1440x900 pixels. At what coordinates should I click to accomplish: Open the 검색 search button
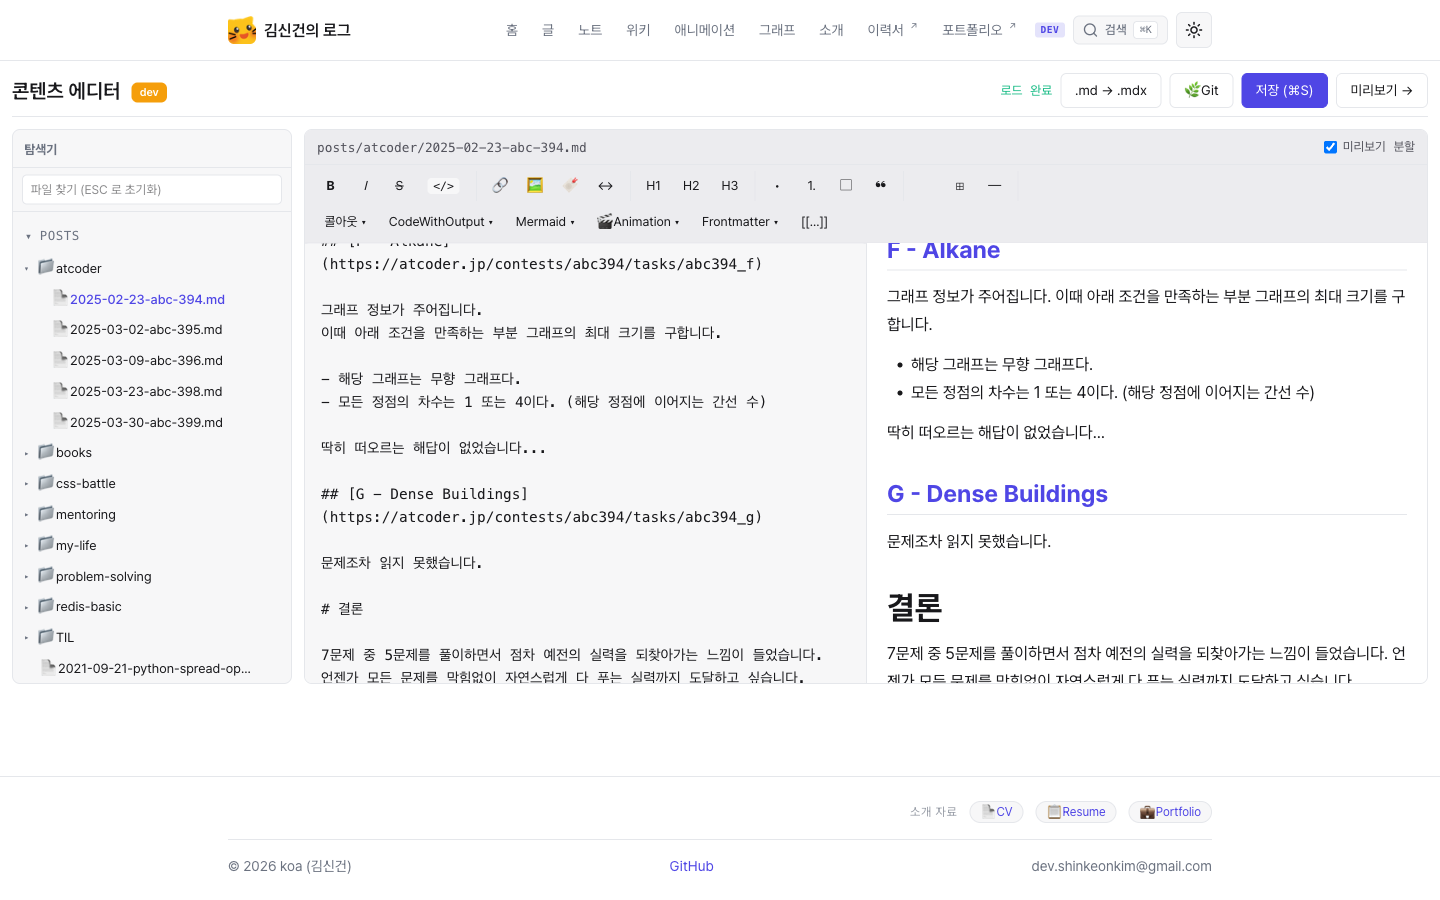(x=1120, y=30)
